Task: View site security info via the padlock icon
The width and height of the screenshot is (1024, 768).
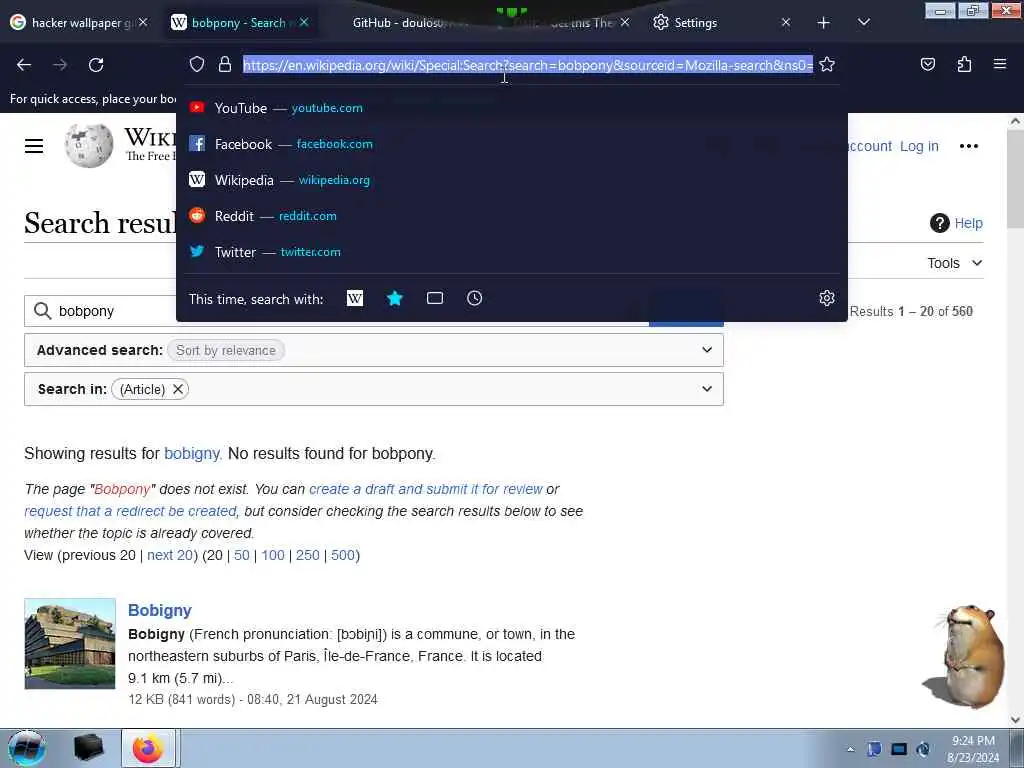Action: point(225,64)
